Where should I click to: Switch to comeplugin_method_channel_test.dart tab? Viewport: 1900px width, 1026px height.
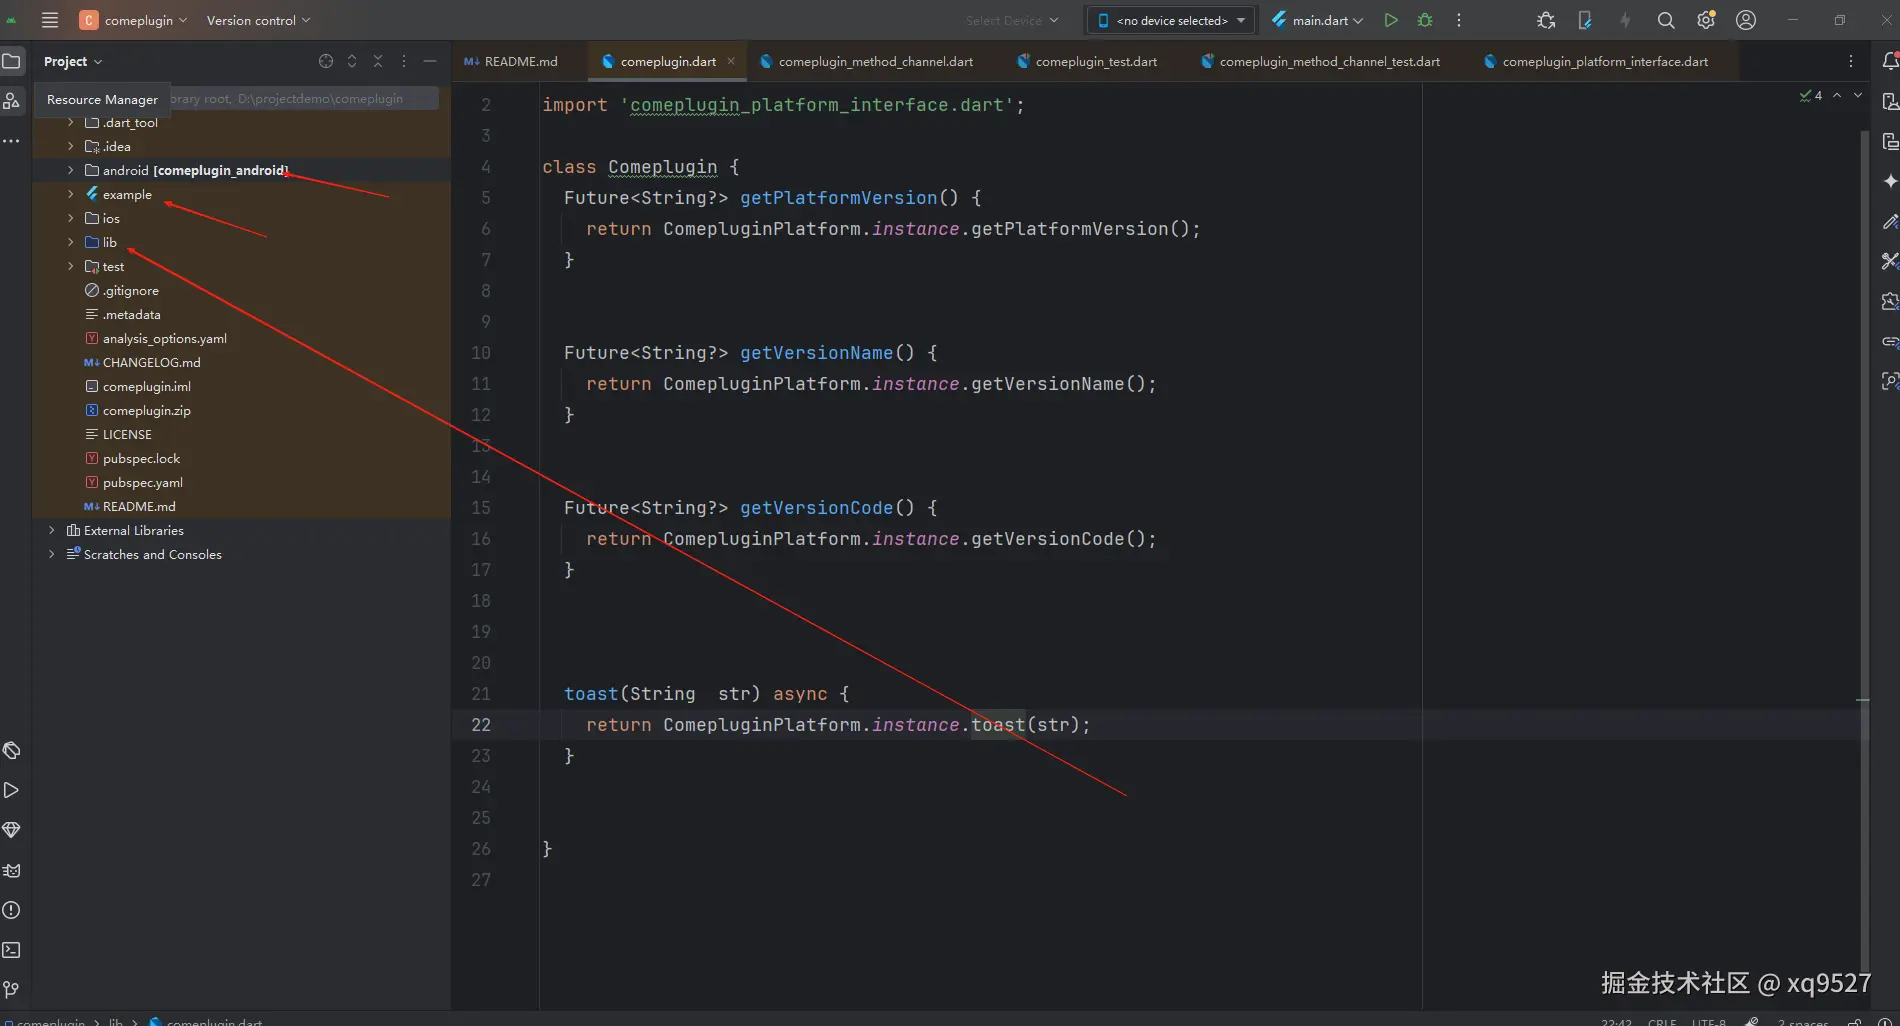coord(1320,61)
